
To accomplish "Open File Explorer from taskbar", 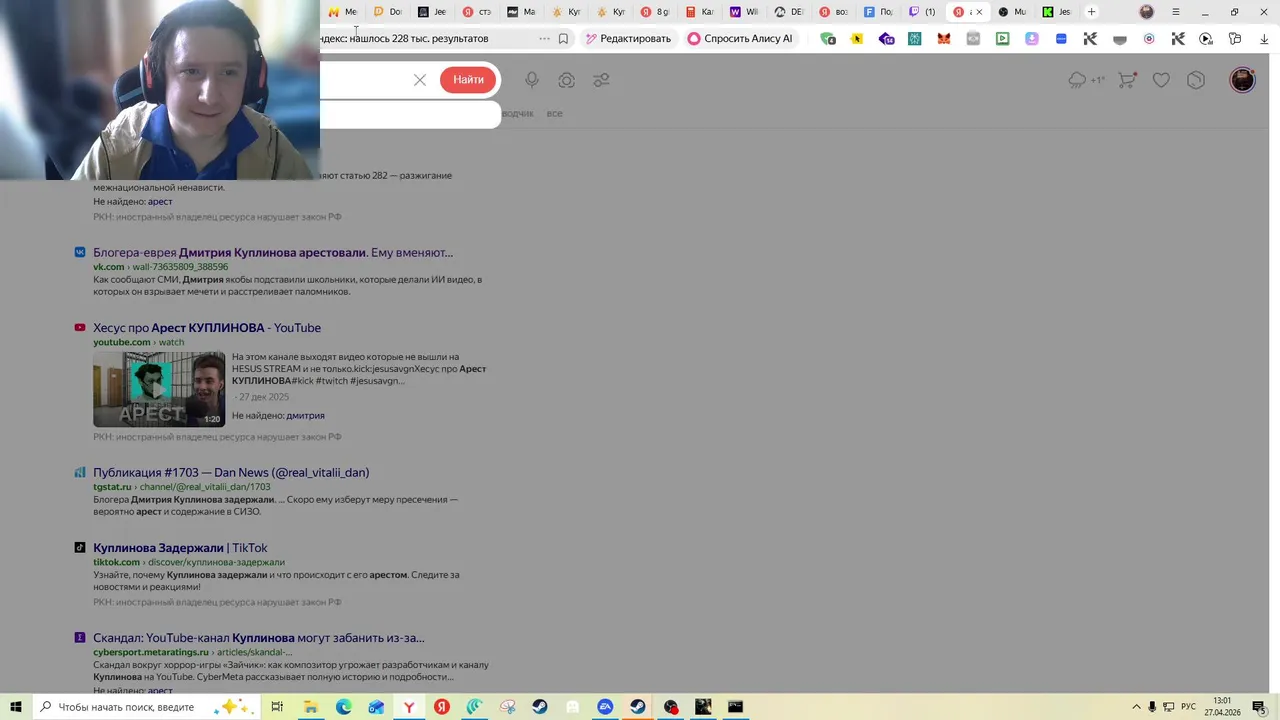I will click(x=310, y=707).
